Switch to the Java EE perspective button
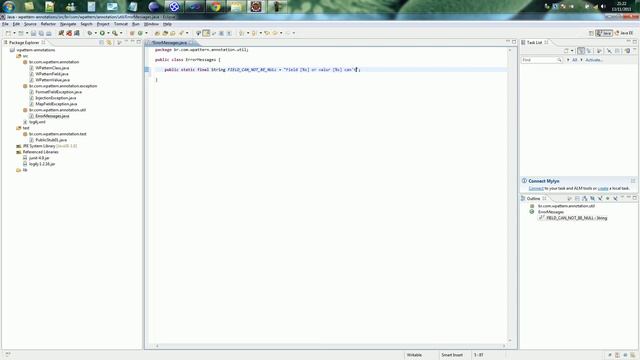Viewport: 640px width, 360px height. pos(624,33)
